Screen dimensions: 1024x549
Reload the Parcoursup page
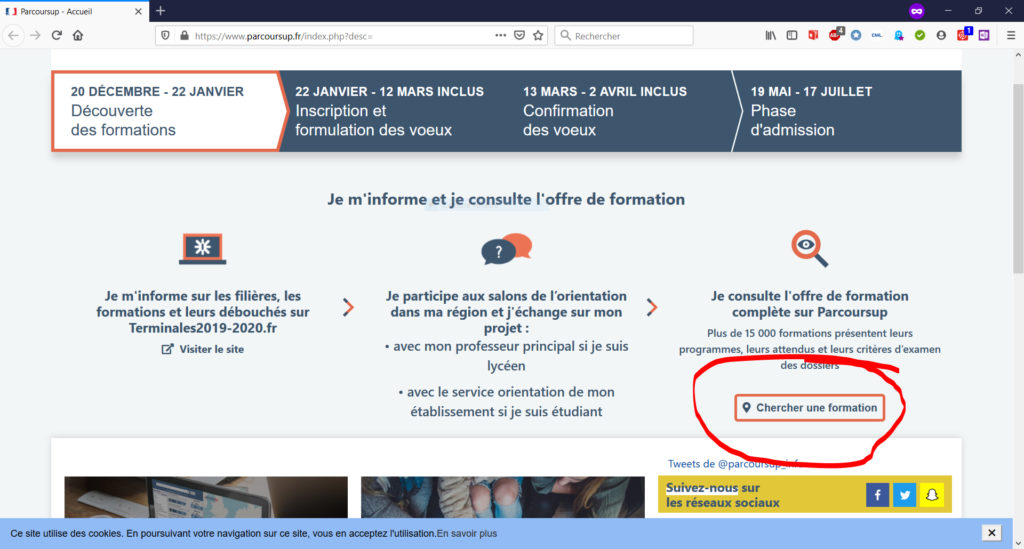[57, 35]
